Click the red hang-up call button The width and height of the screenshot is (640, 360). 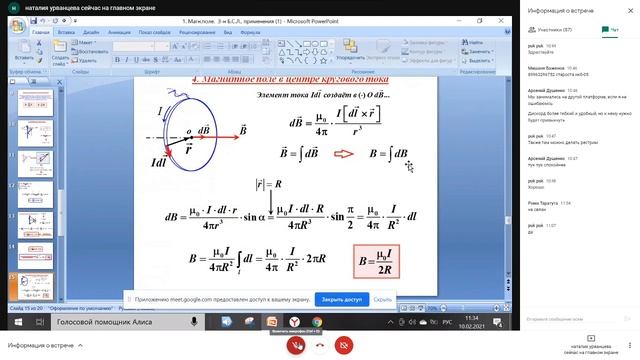tap(320, 345)
